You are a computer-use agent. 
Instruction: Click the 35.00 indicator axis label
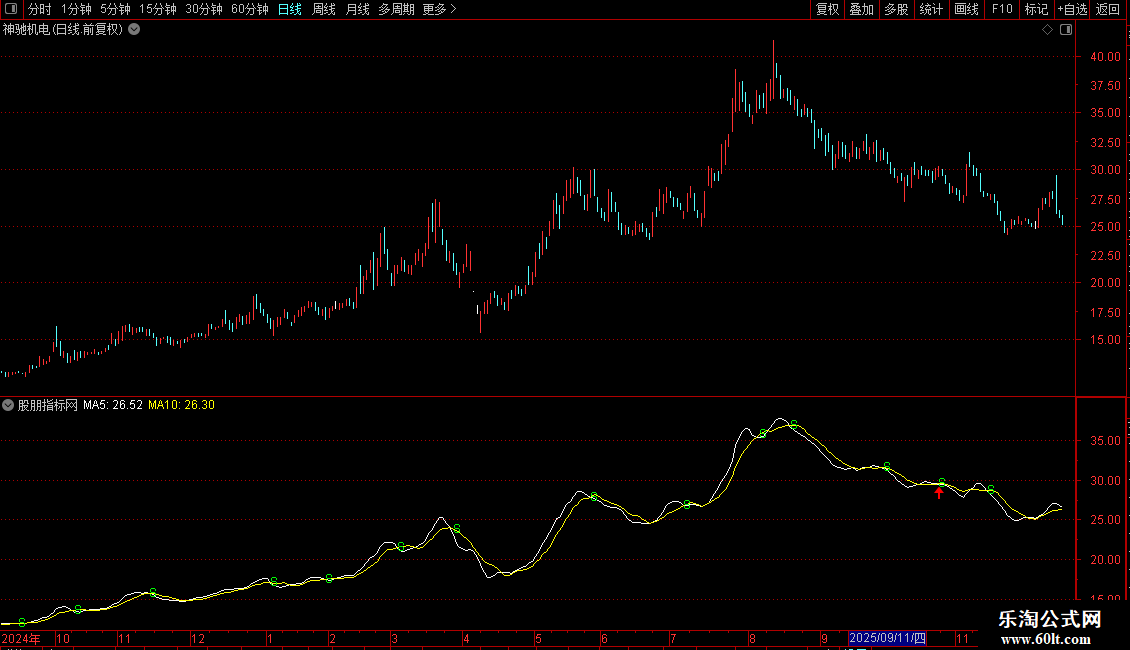(1105, 441)
